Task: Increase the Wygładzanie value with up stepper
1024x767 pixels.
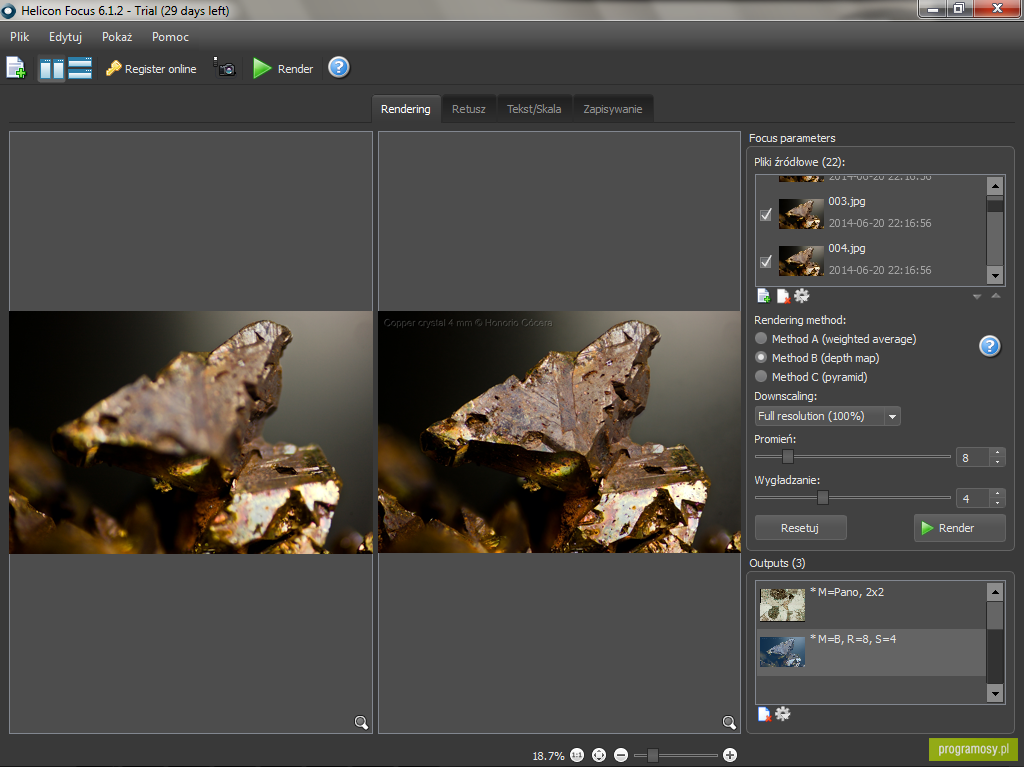Action: 997,494
